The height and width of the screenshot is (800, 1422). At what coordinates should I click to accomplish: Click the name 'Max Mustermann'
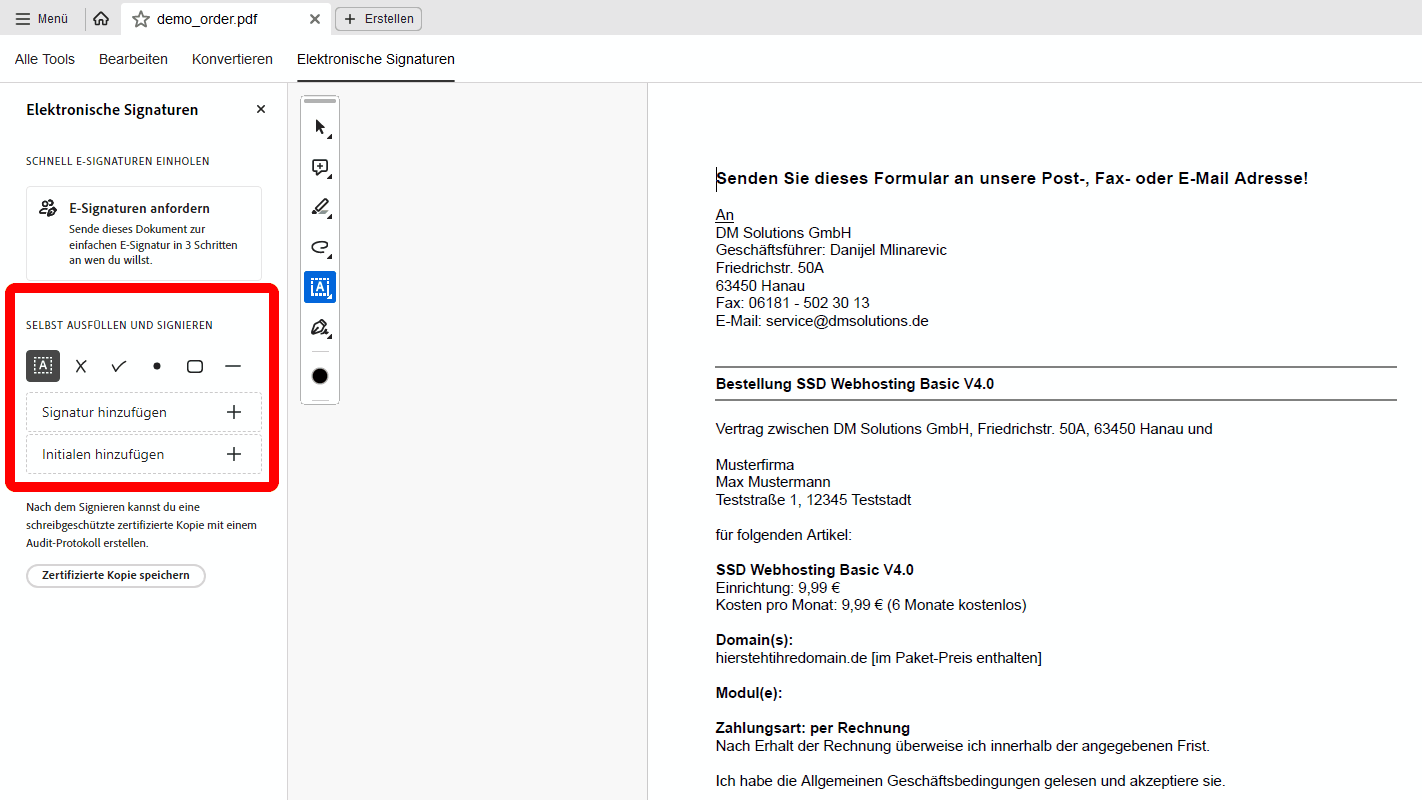(773, 482)
